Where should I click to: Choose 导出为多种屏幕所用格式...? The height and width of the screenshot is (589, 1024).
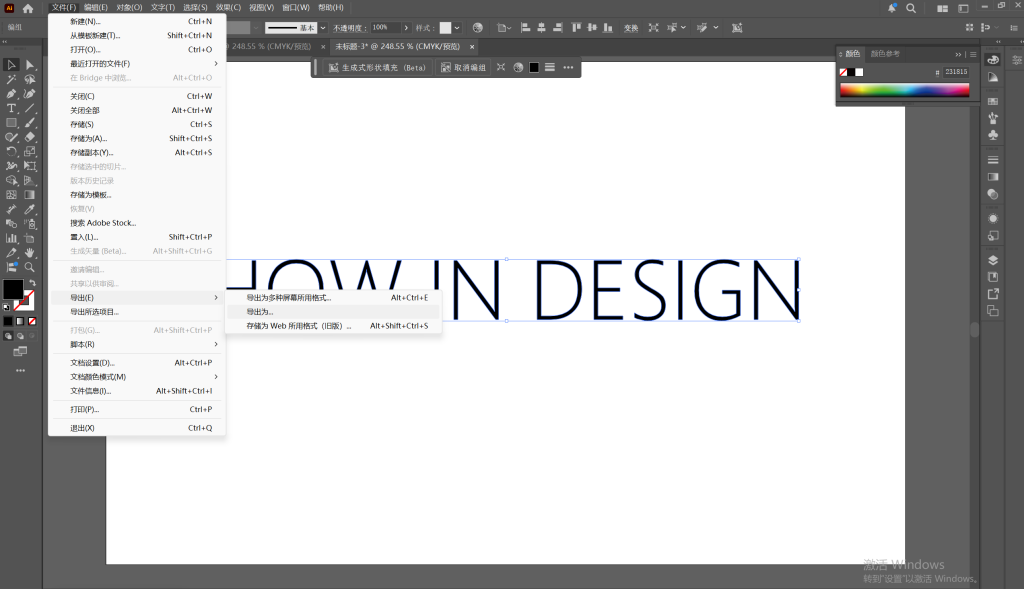pos(334,297)
